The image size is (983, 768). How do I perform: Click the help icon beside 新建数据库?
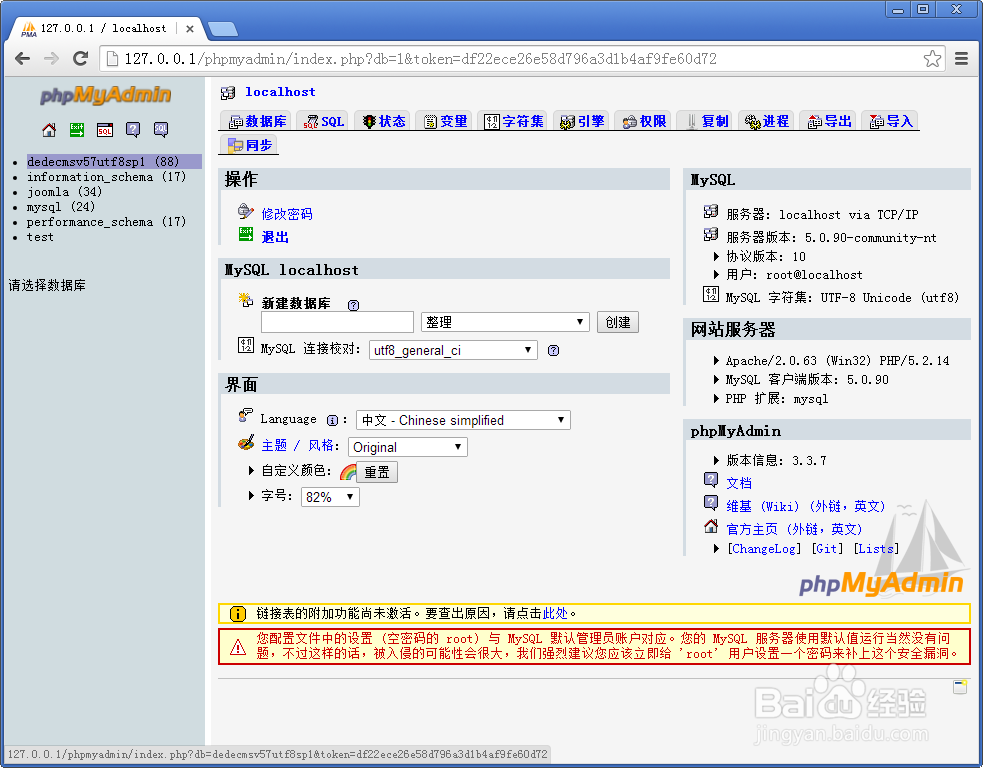coord(354,305)
